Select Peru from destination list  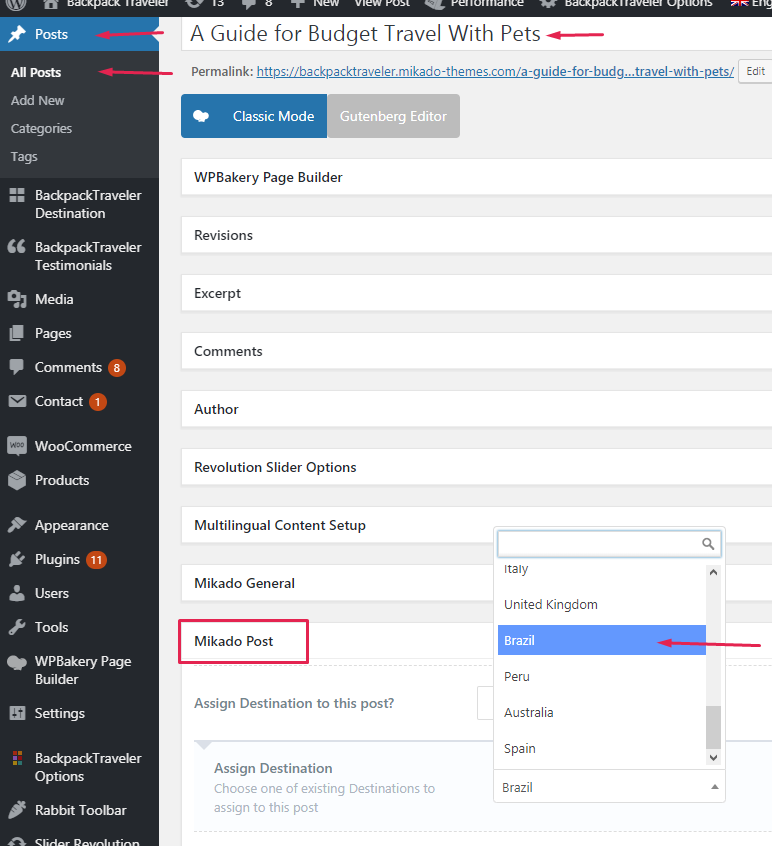click(517, 677)
